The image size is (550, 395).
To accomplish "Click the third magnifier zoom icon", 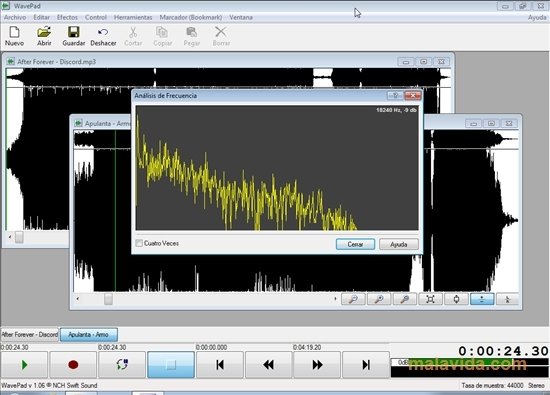I will tap(404, 299).
